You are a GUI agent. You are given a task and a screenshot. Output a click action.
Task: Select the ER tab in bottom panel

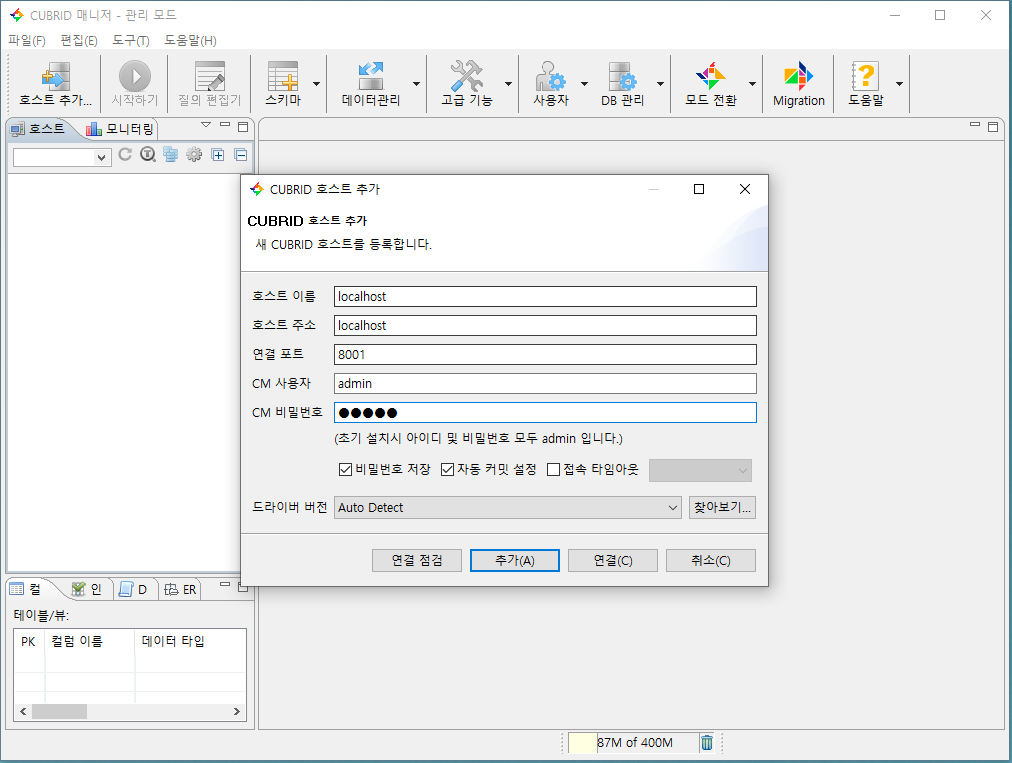(x=180, y=589)
